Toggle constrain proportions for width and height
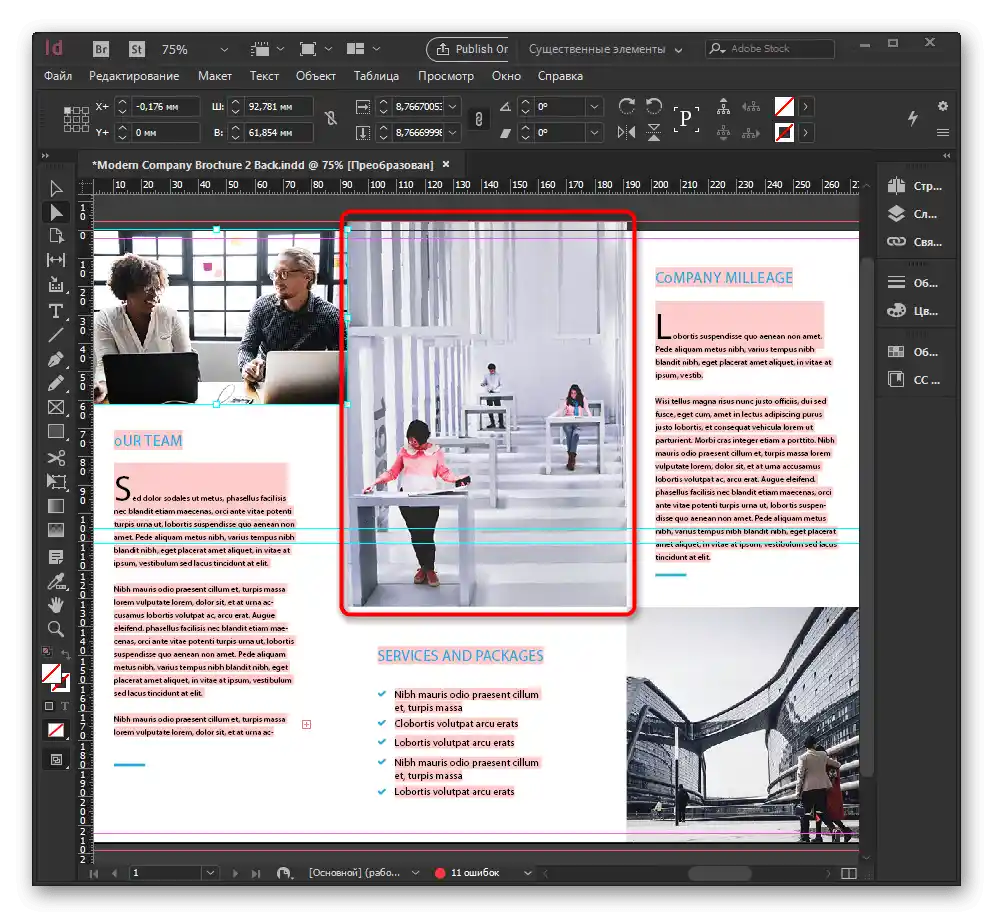This screenshot has height=918, width=993. click(331, 119)
